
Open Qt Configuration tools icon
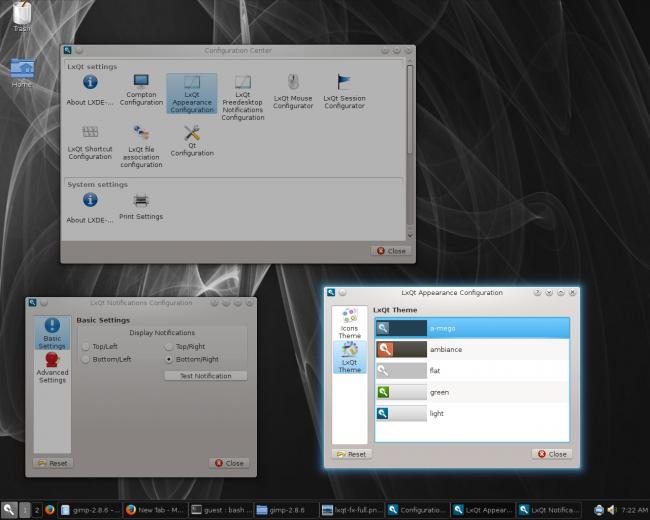192,133
